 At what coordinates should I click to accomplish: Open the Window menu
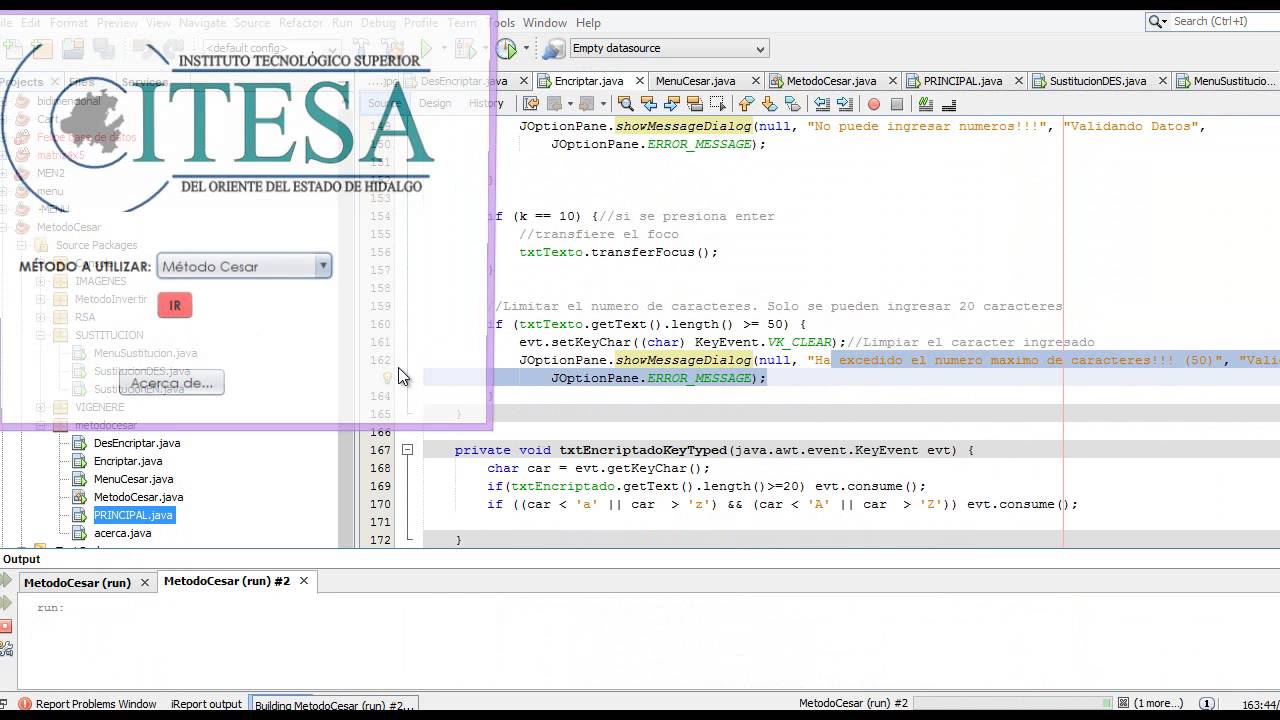point(544,22)
